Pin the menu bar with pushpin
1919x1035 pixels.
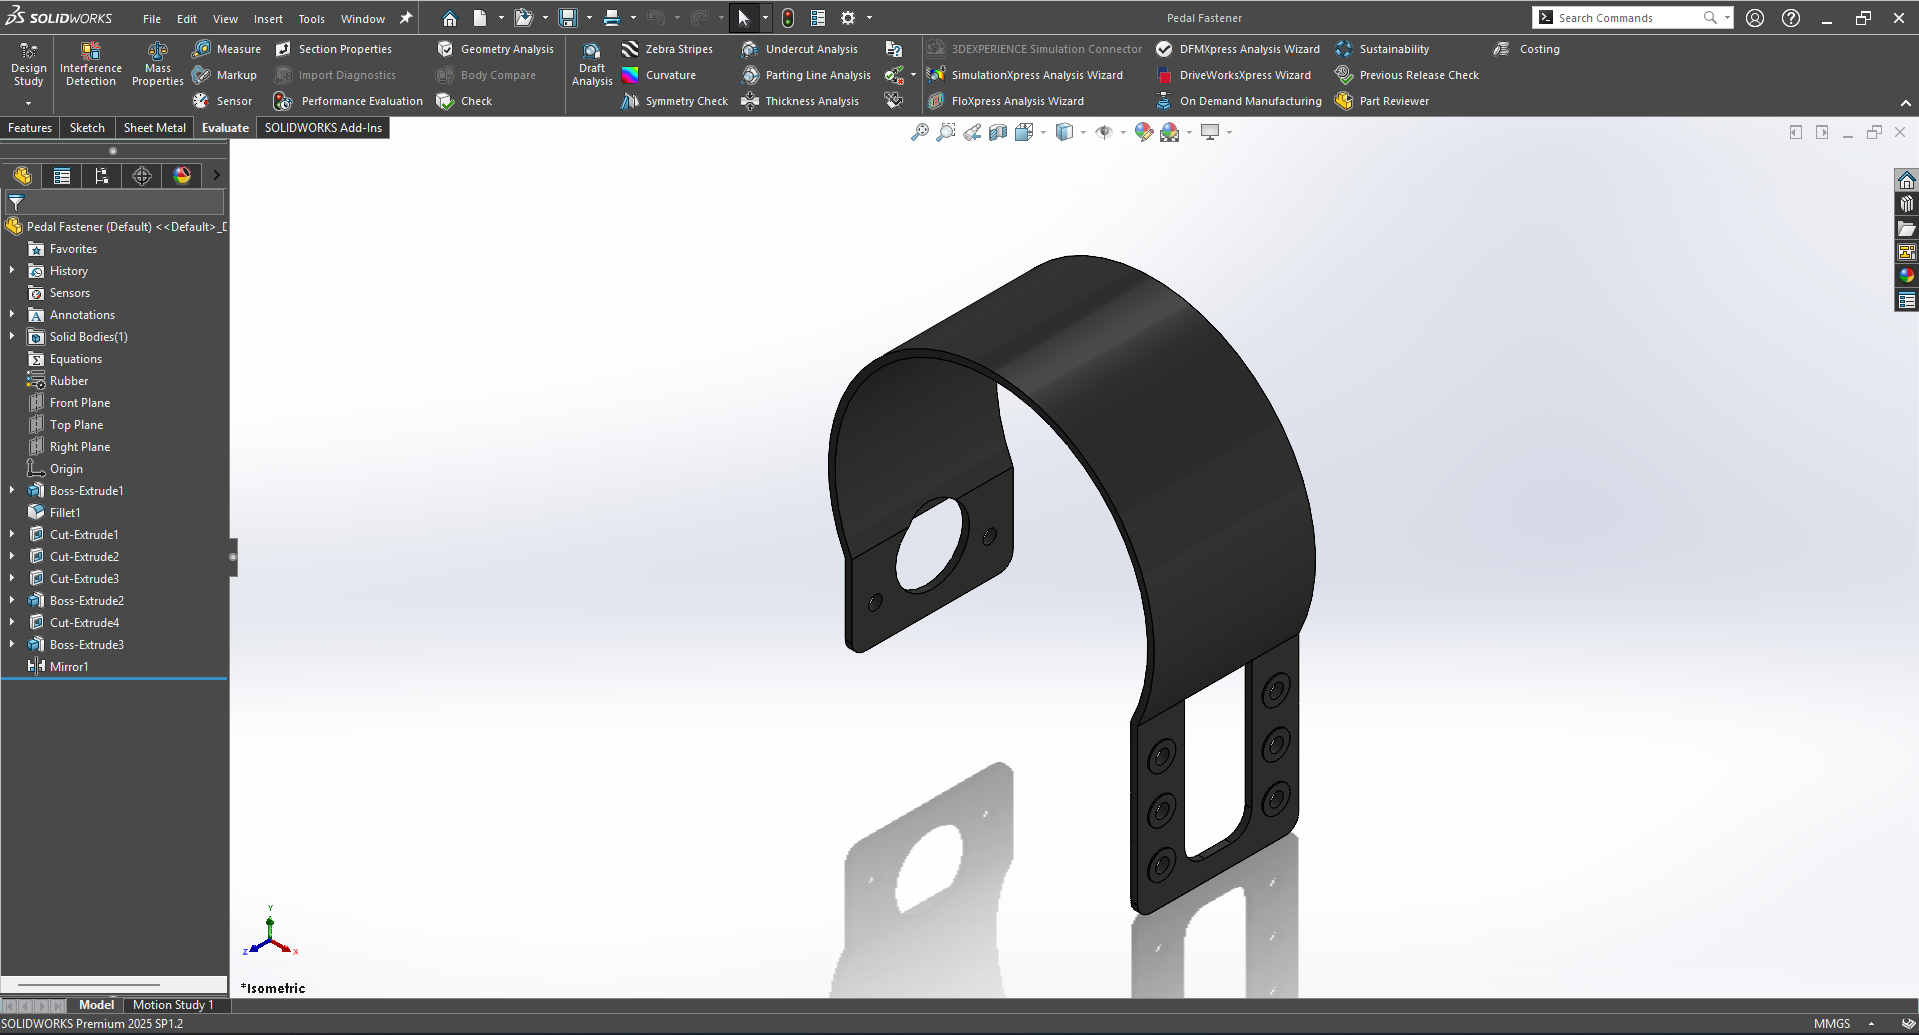click(x=406, y=18)
